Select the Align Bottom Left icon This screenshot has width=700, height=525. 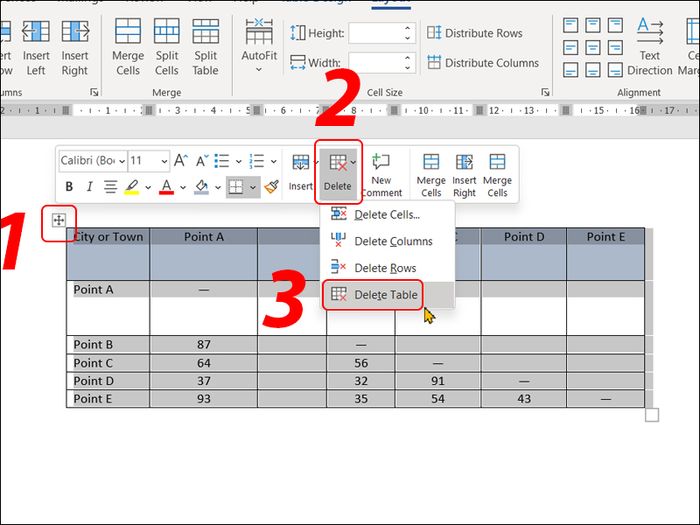pos(571,70)
